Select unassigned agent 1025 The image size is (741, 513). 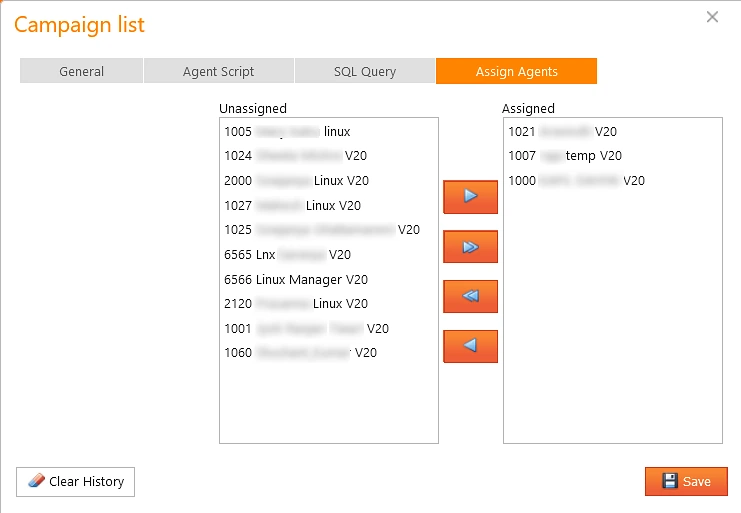tap(328, 230)
